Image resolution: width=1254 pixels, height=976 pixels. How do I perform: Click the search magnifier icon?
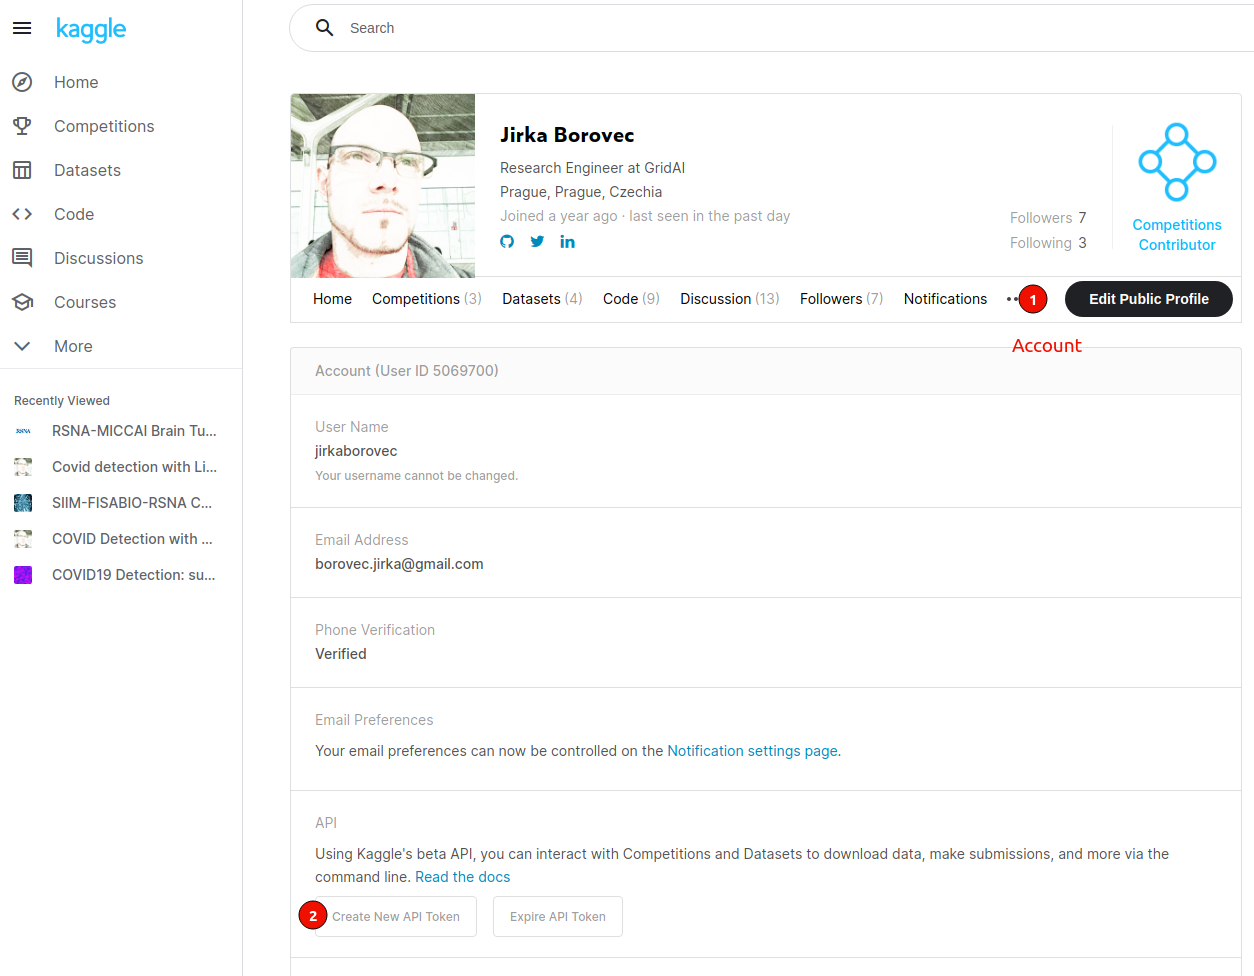click(324, 28)
